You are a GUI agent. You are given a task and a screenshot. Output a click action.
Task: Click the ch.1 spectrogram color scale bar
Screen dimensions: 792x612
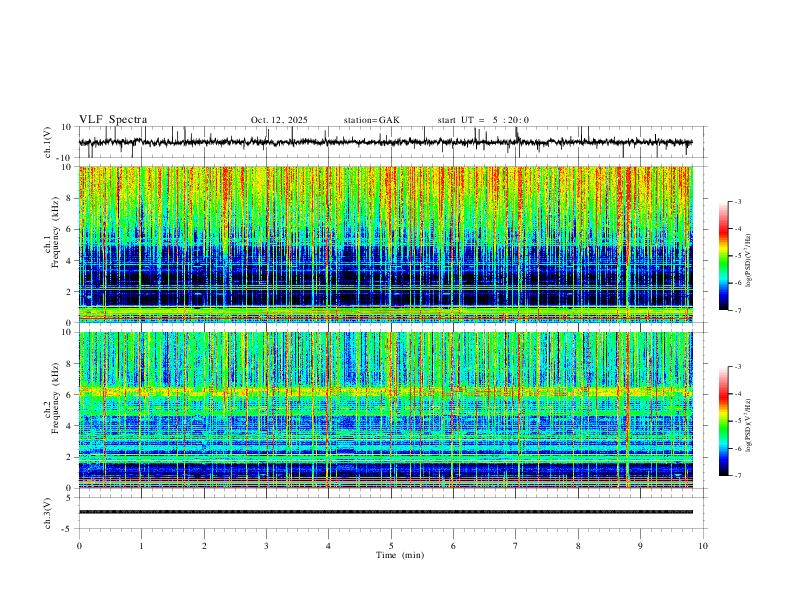click(x=724, y=256)
